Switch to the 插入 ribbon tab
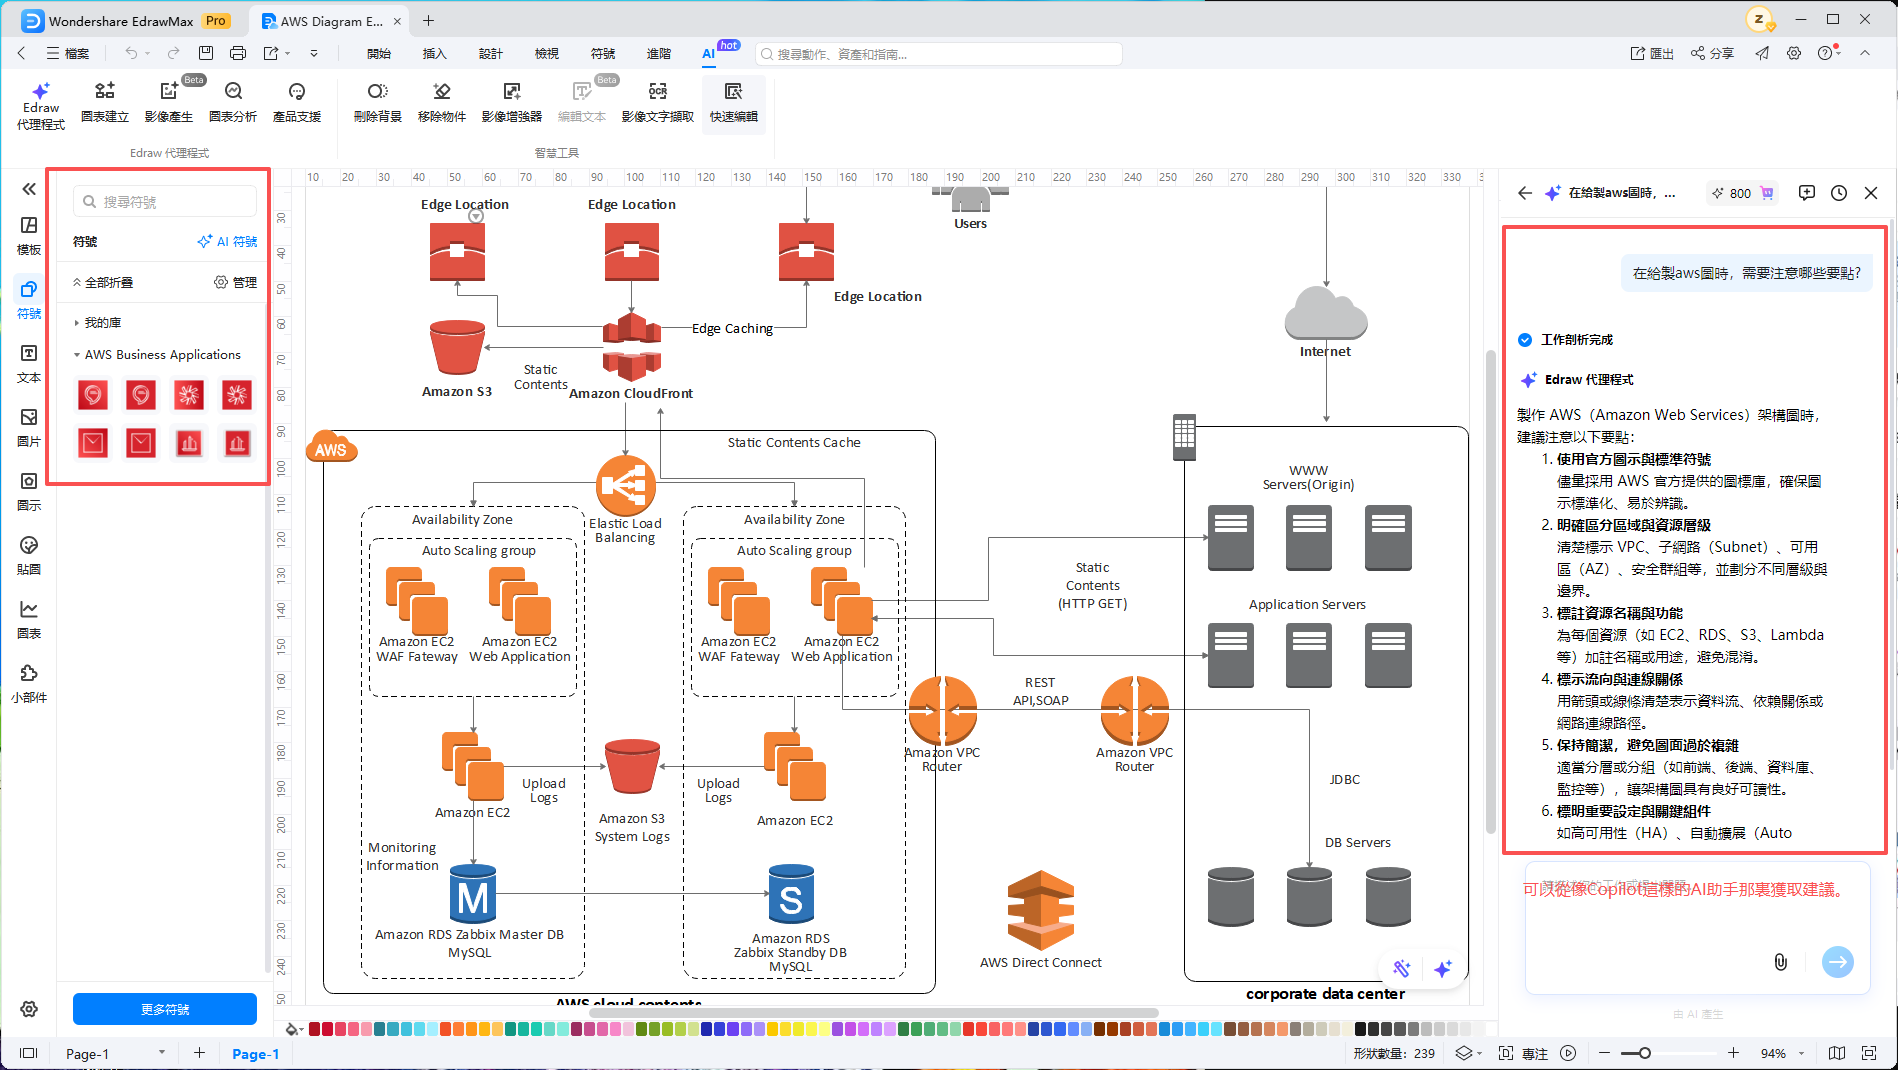This screenshot has height=1070, width=1898. click(x=434, y=53)
